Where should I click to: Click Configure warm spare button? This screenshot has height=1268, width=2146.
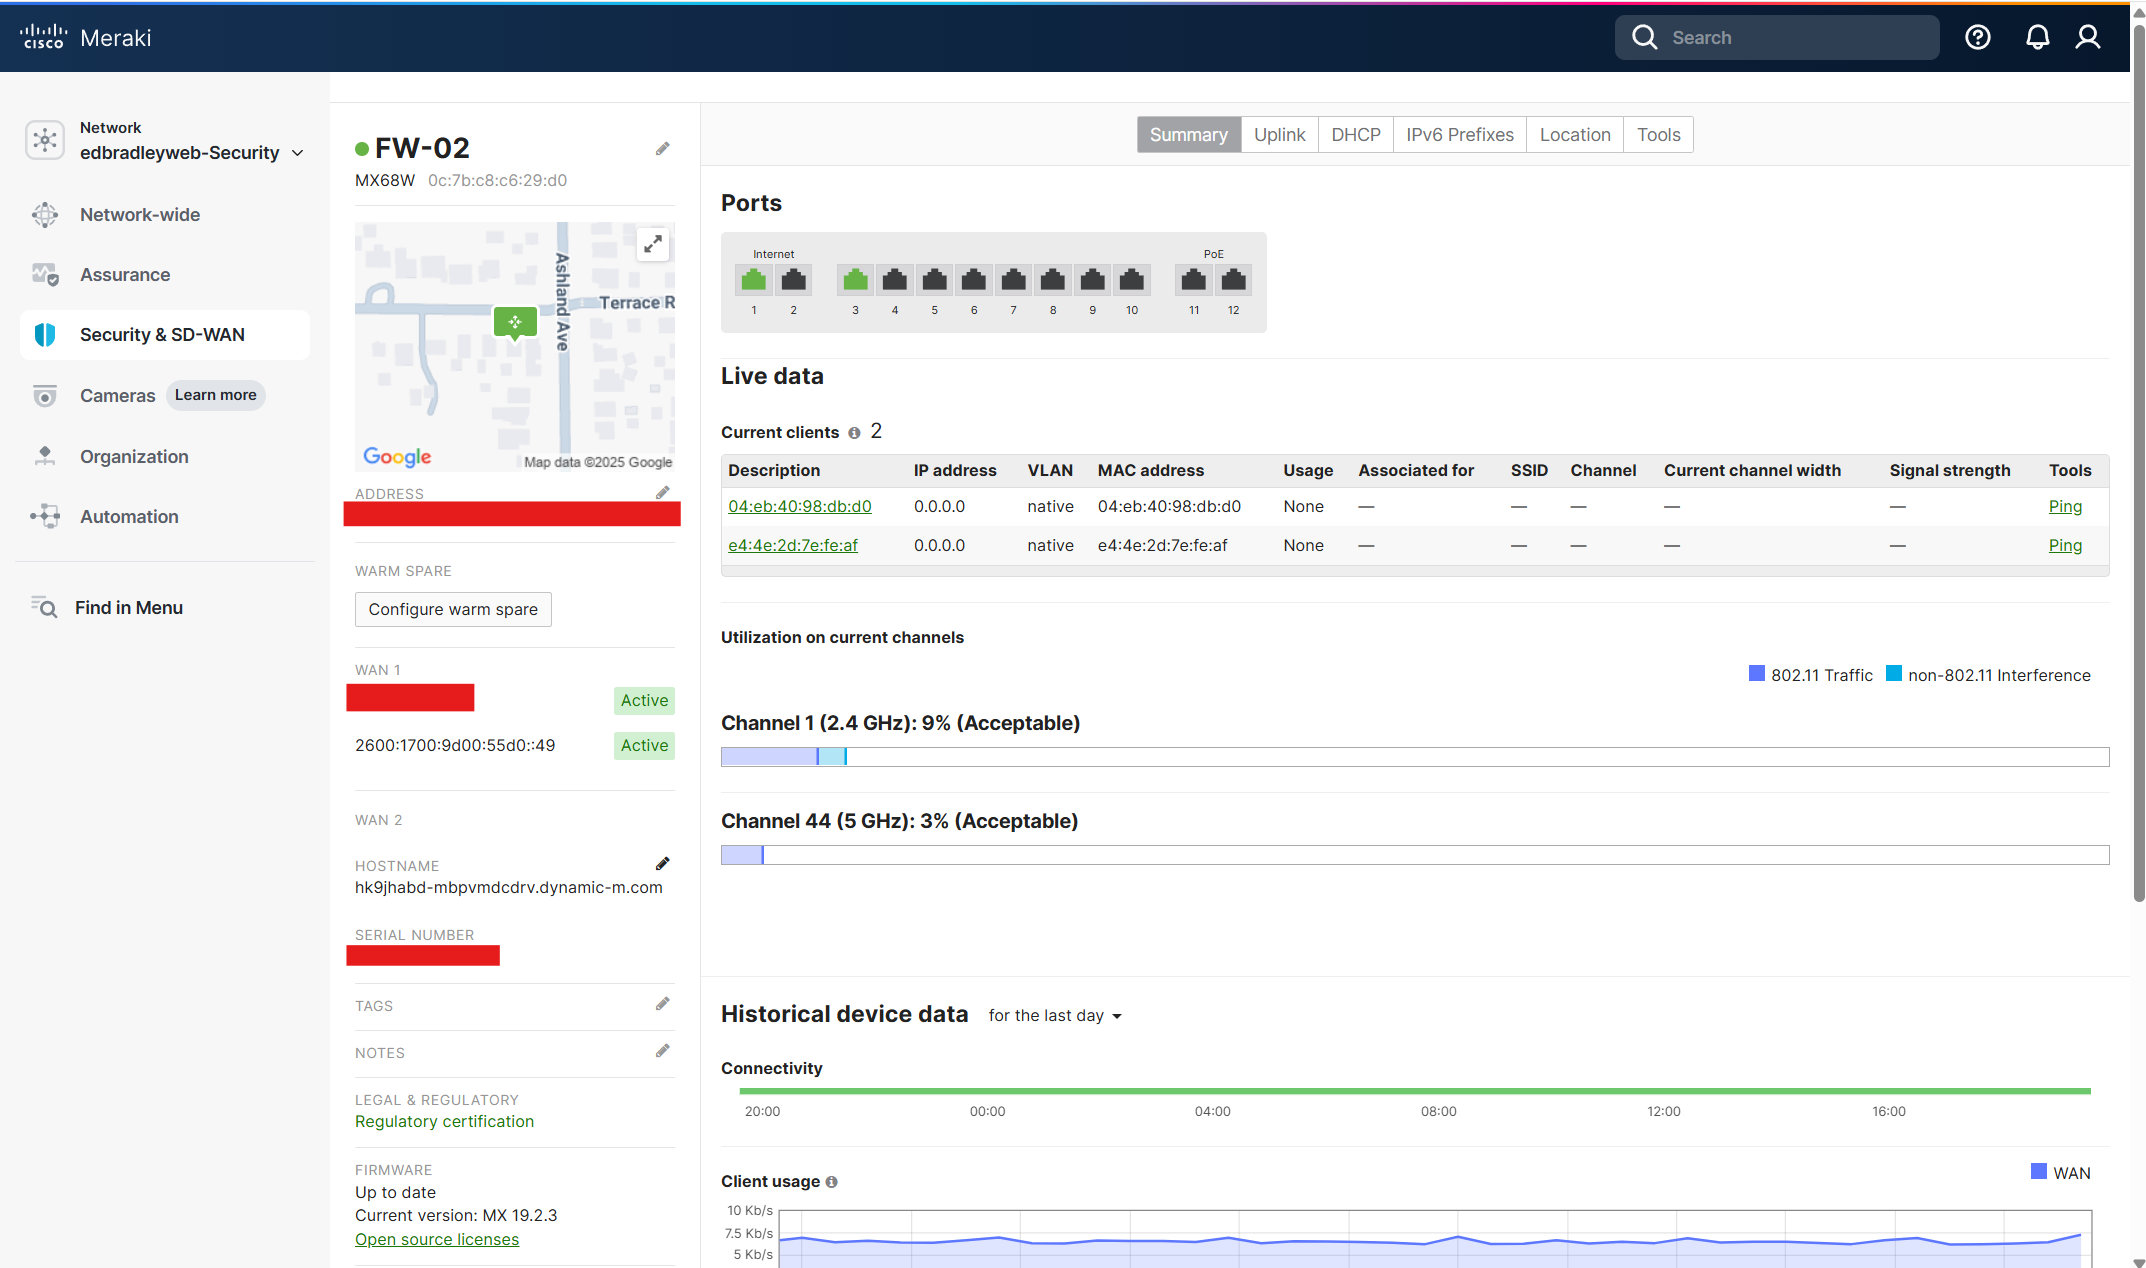tap(453, 609)
